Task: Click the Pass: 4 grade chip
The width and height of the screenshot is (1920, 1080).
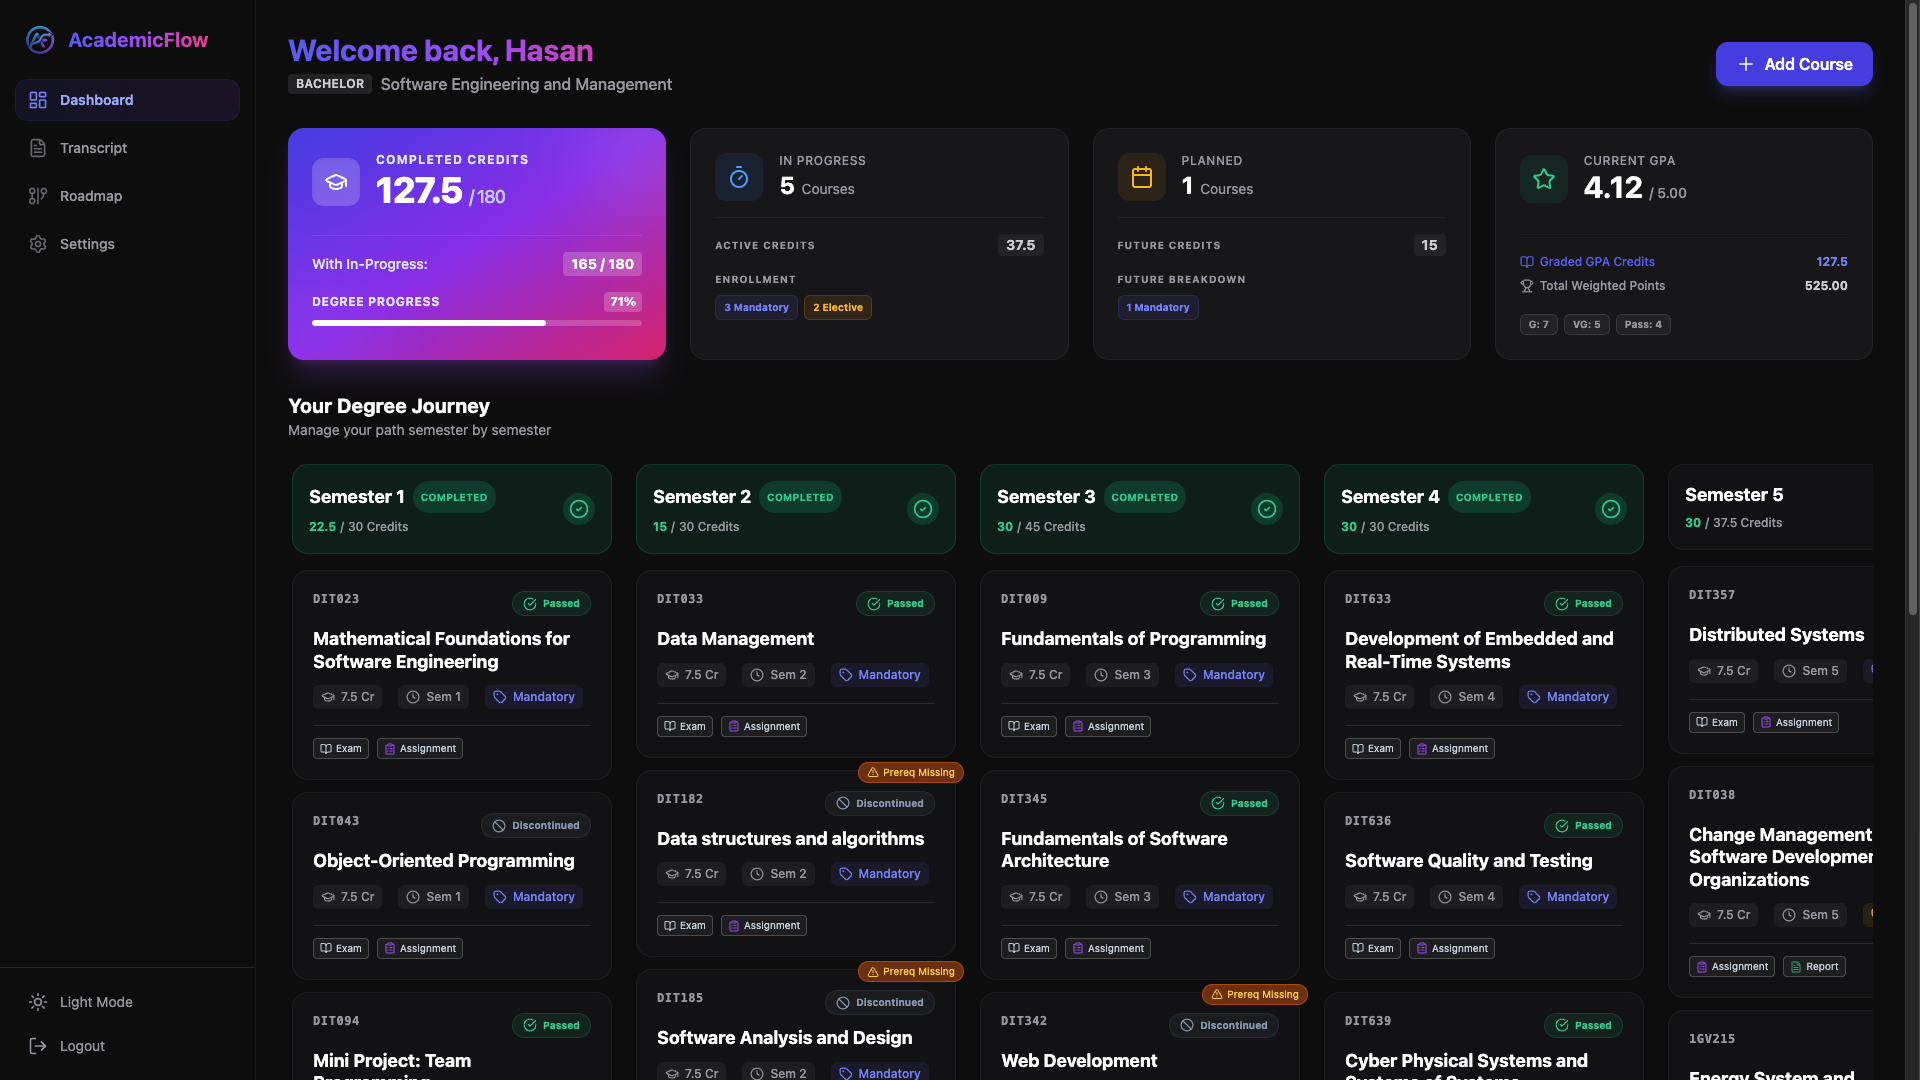Action: click(x=1643, y=325)
